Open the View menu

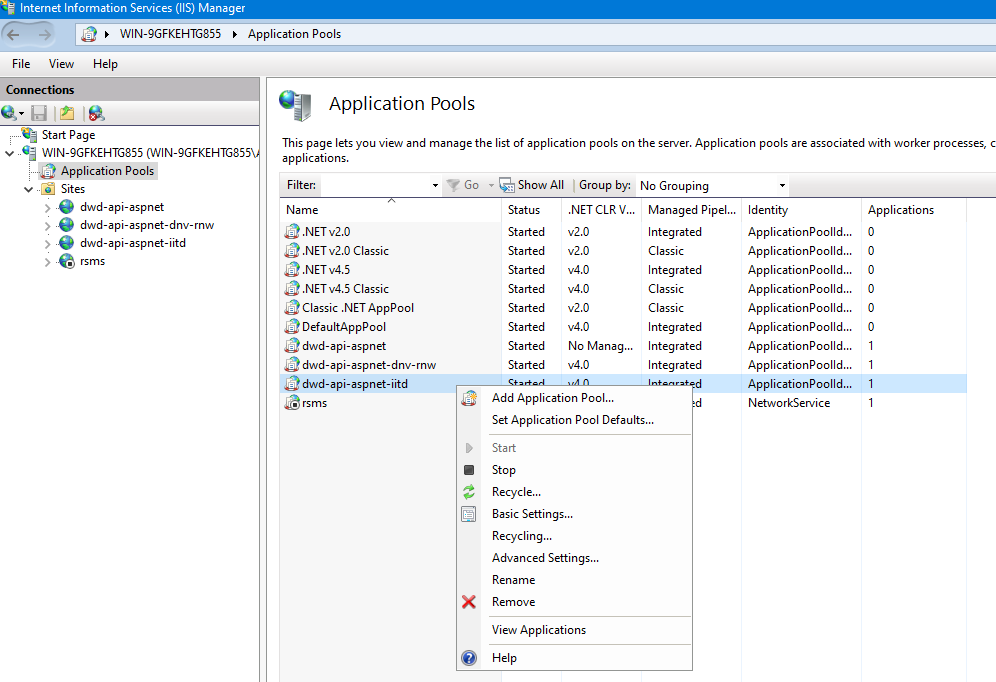(x=61, y=64)
